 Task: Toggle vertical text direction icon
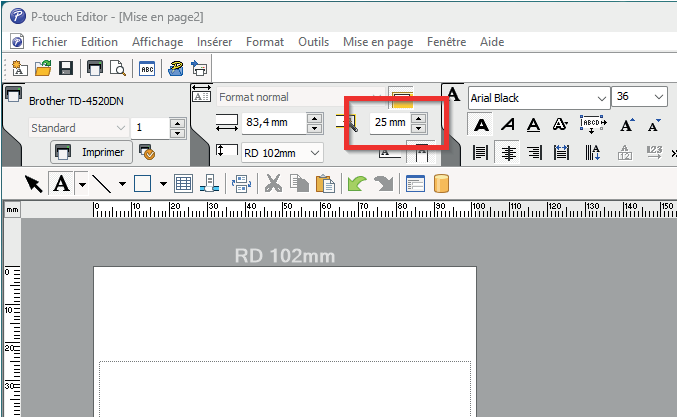[x=592, y=152]
